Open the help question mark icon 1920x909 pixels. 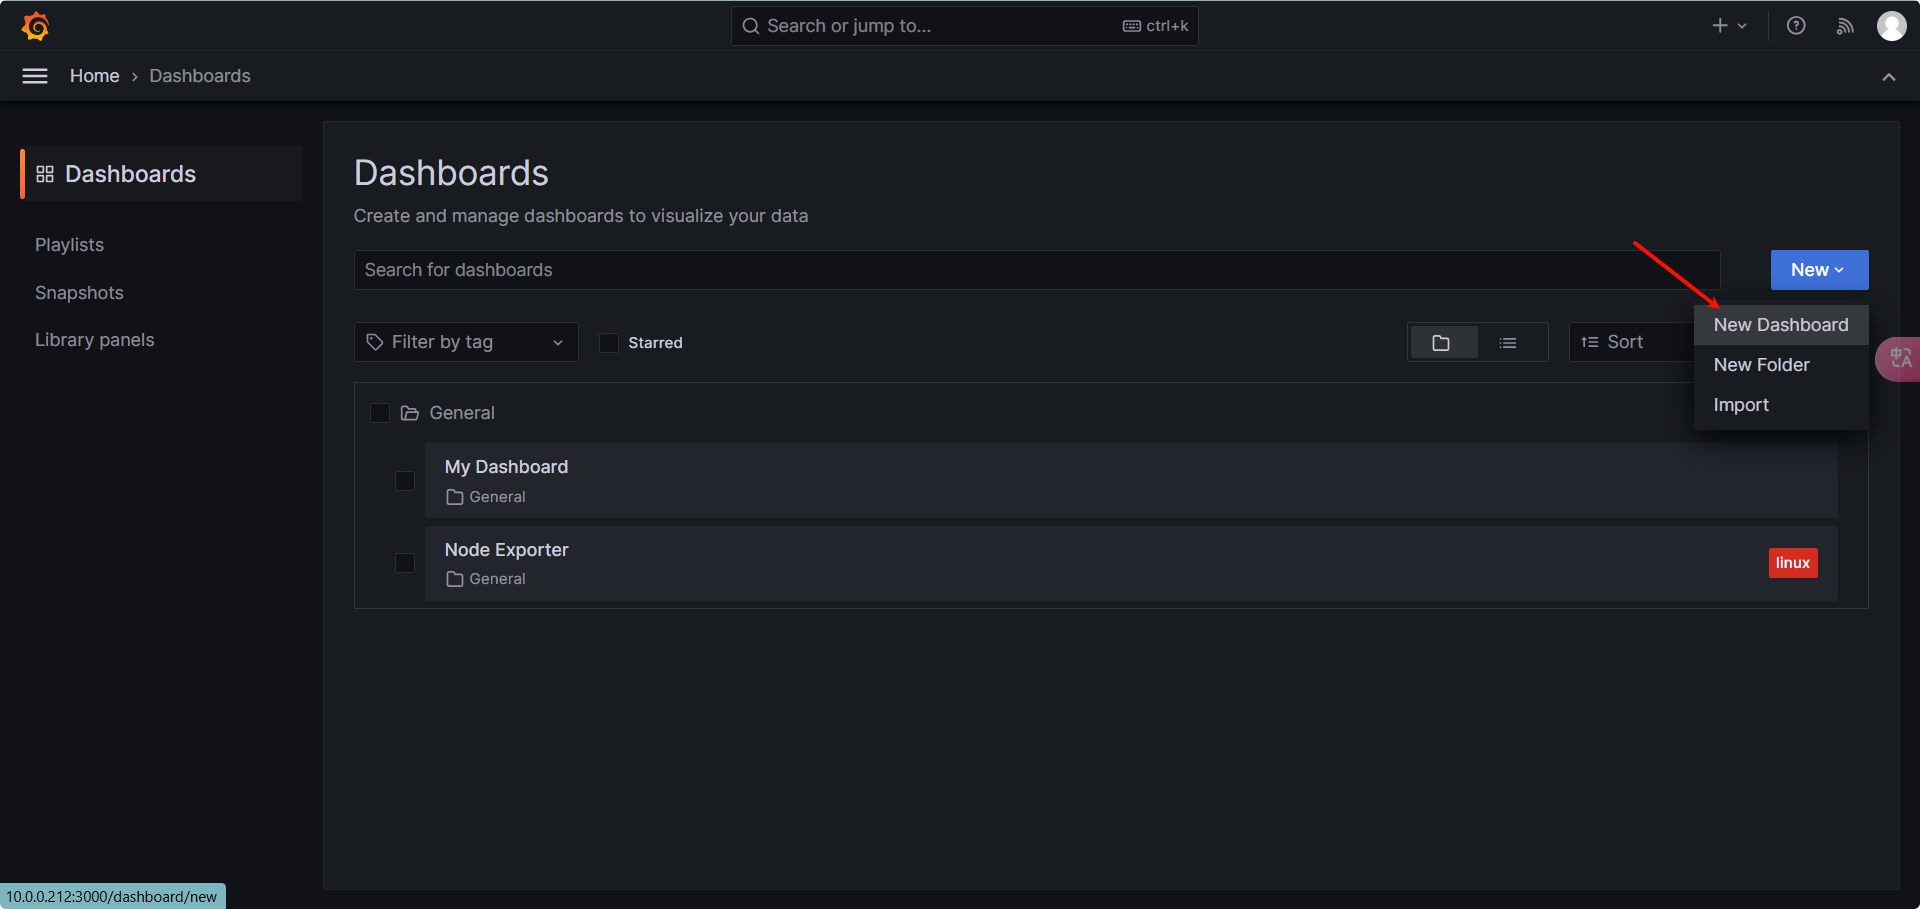1796,26
